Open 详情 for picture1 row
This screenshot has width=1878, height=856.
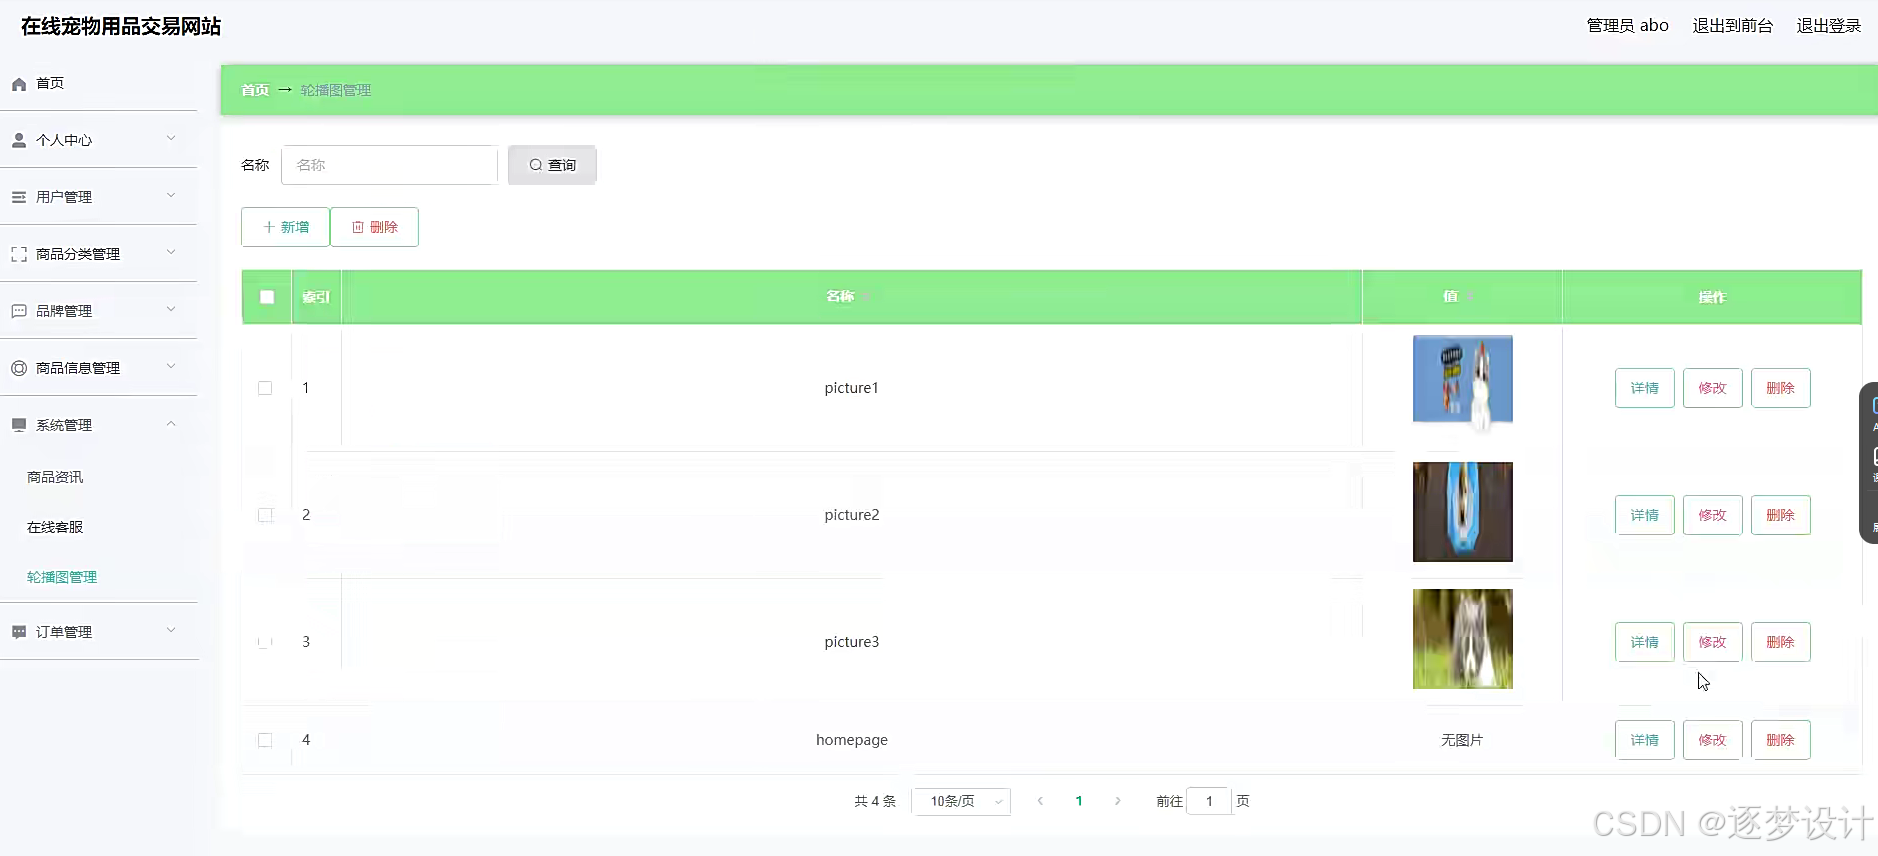[1645, 388]
